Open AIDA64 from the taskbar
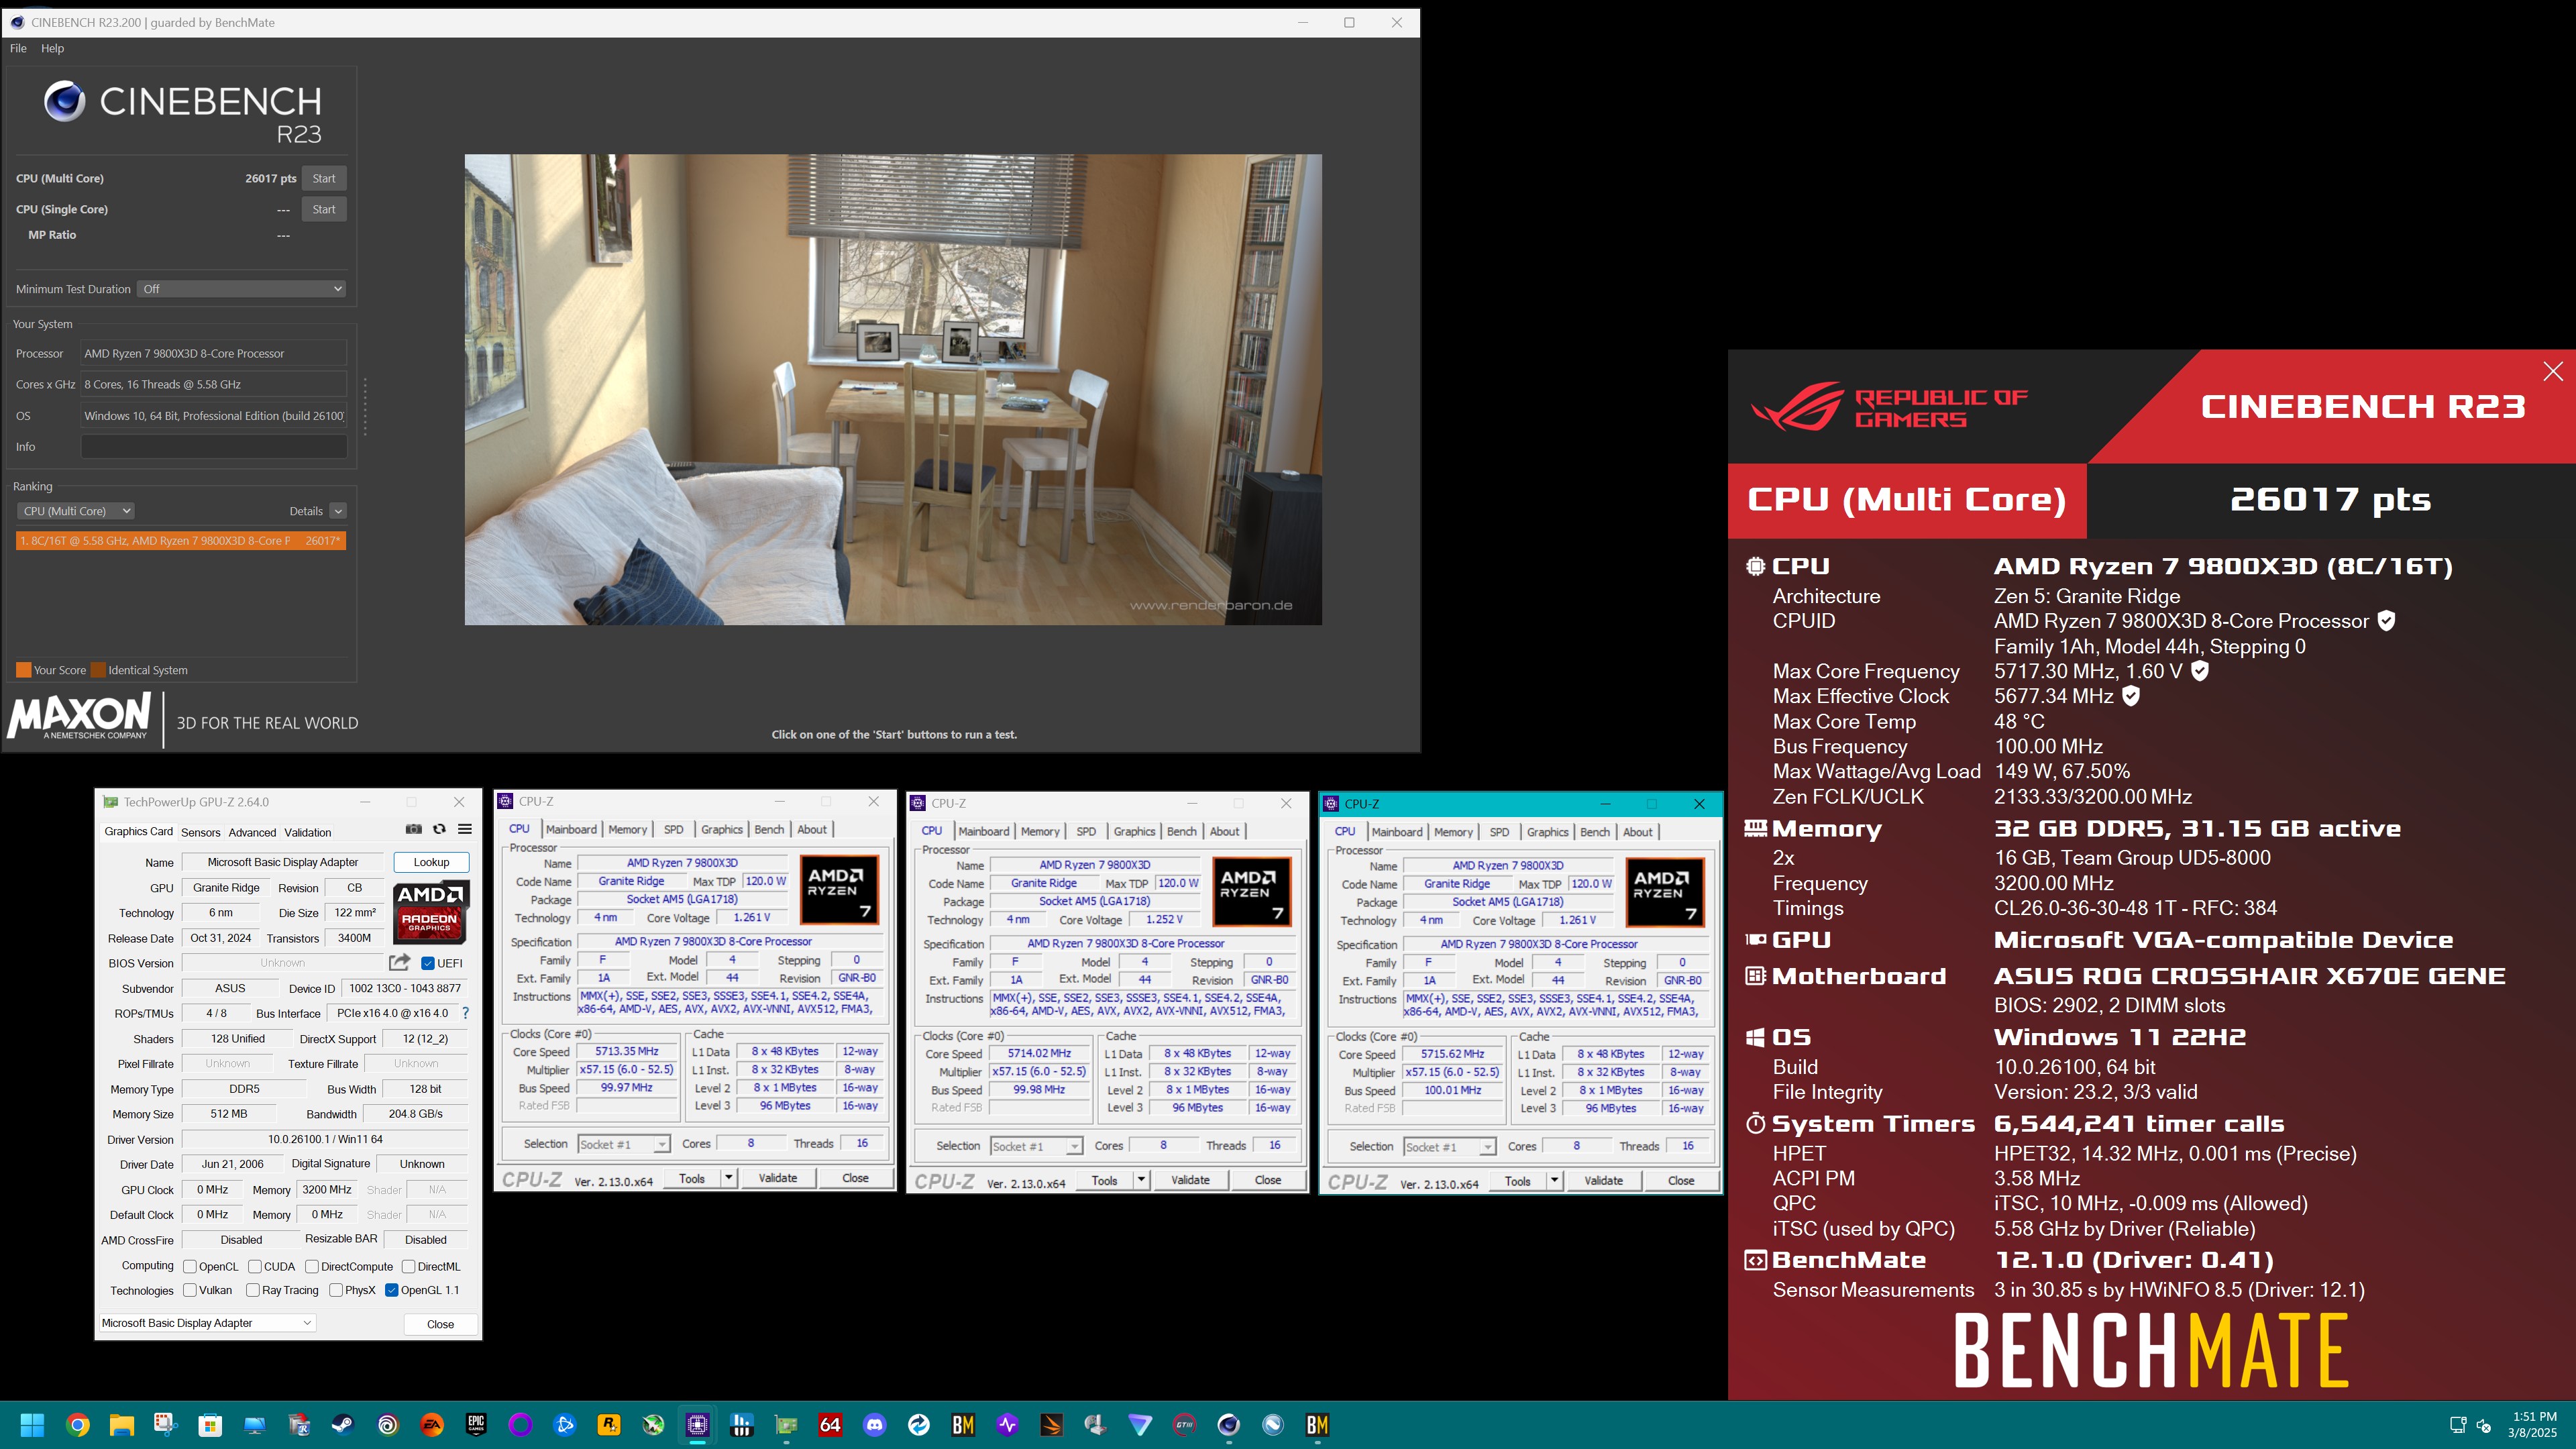 [830, 1424]
